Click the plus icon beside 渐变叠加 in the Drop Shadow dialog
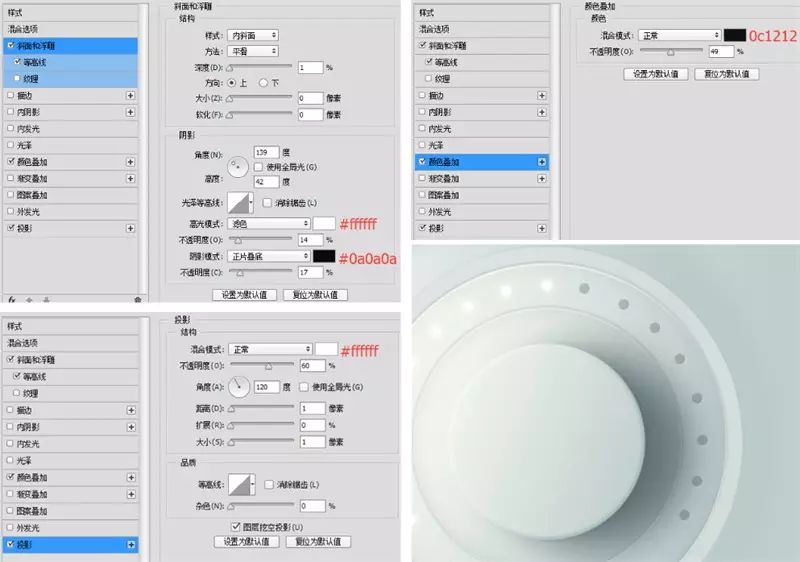 click(131, 494)
